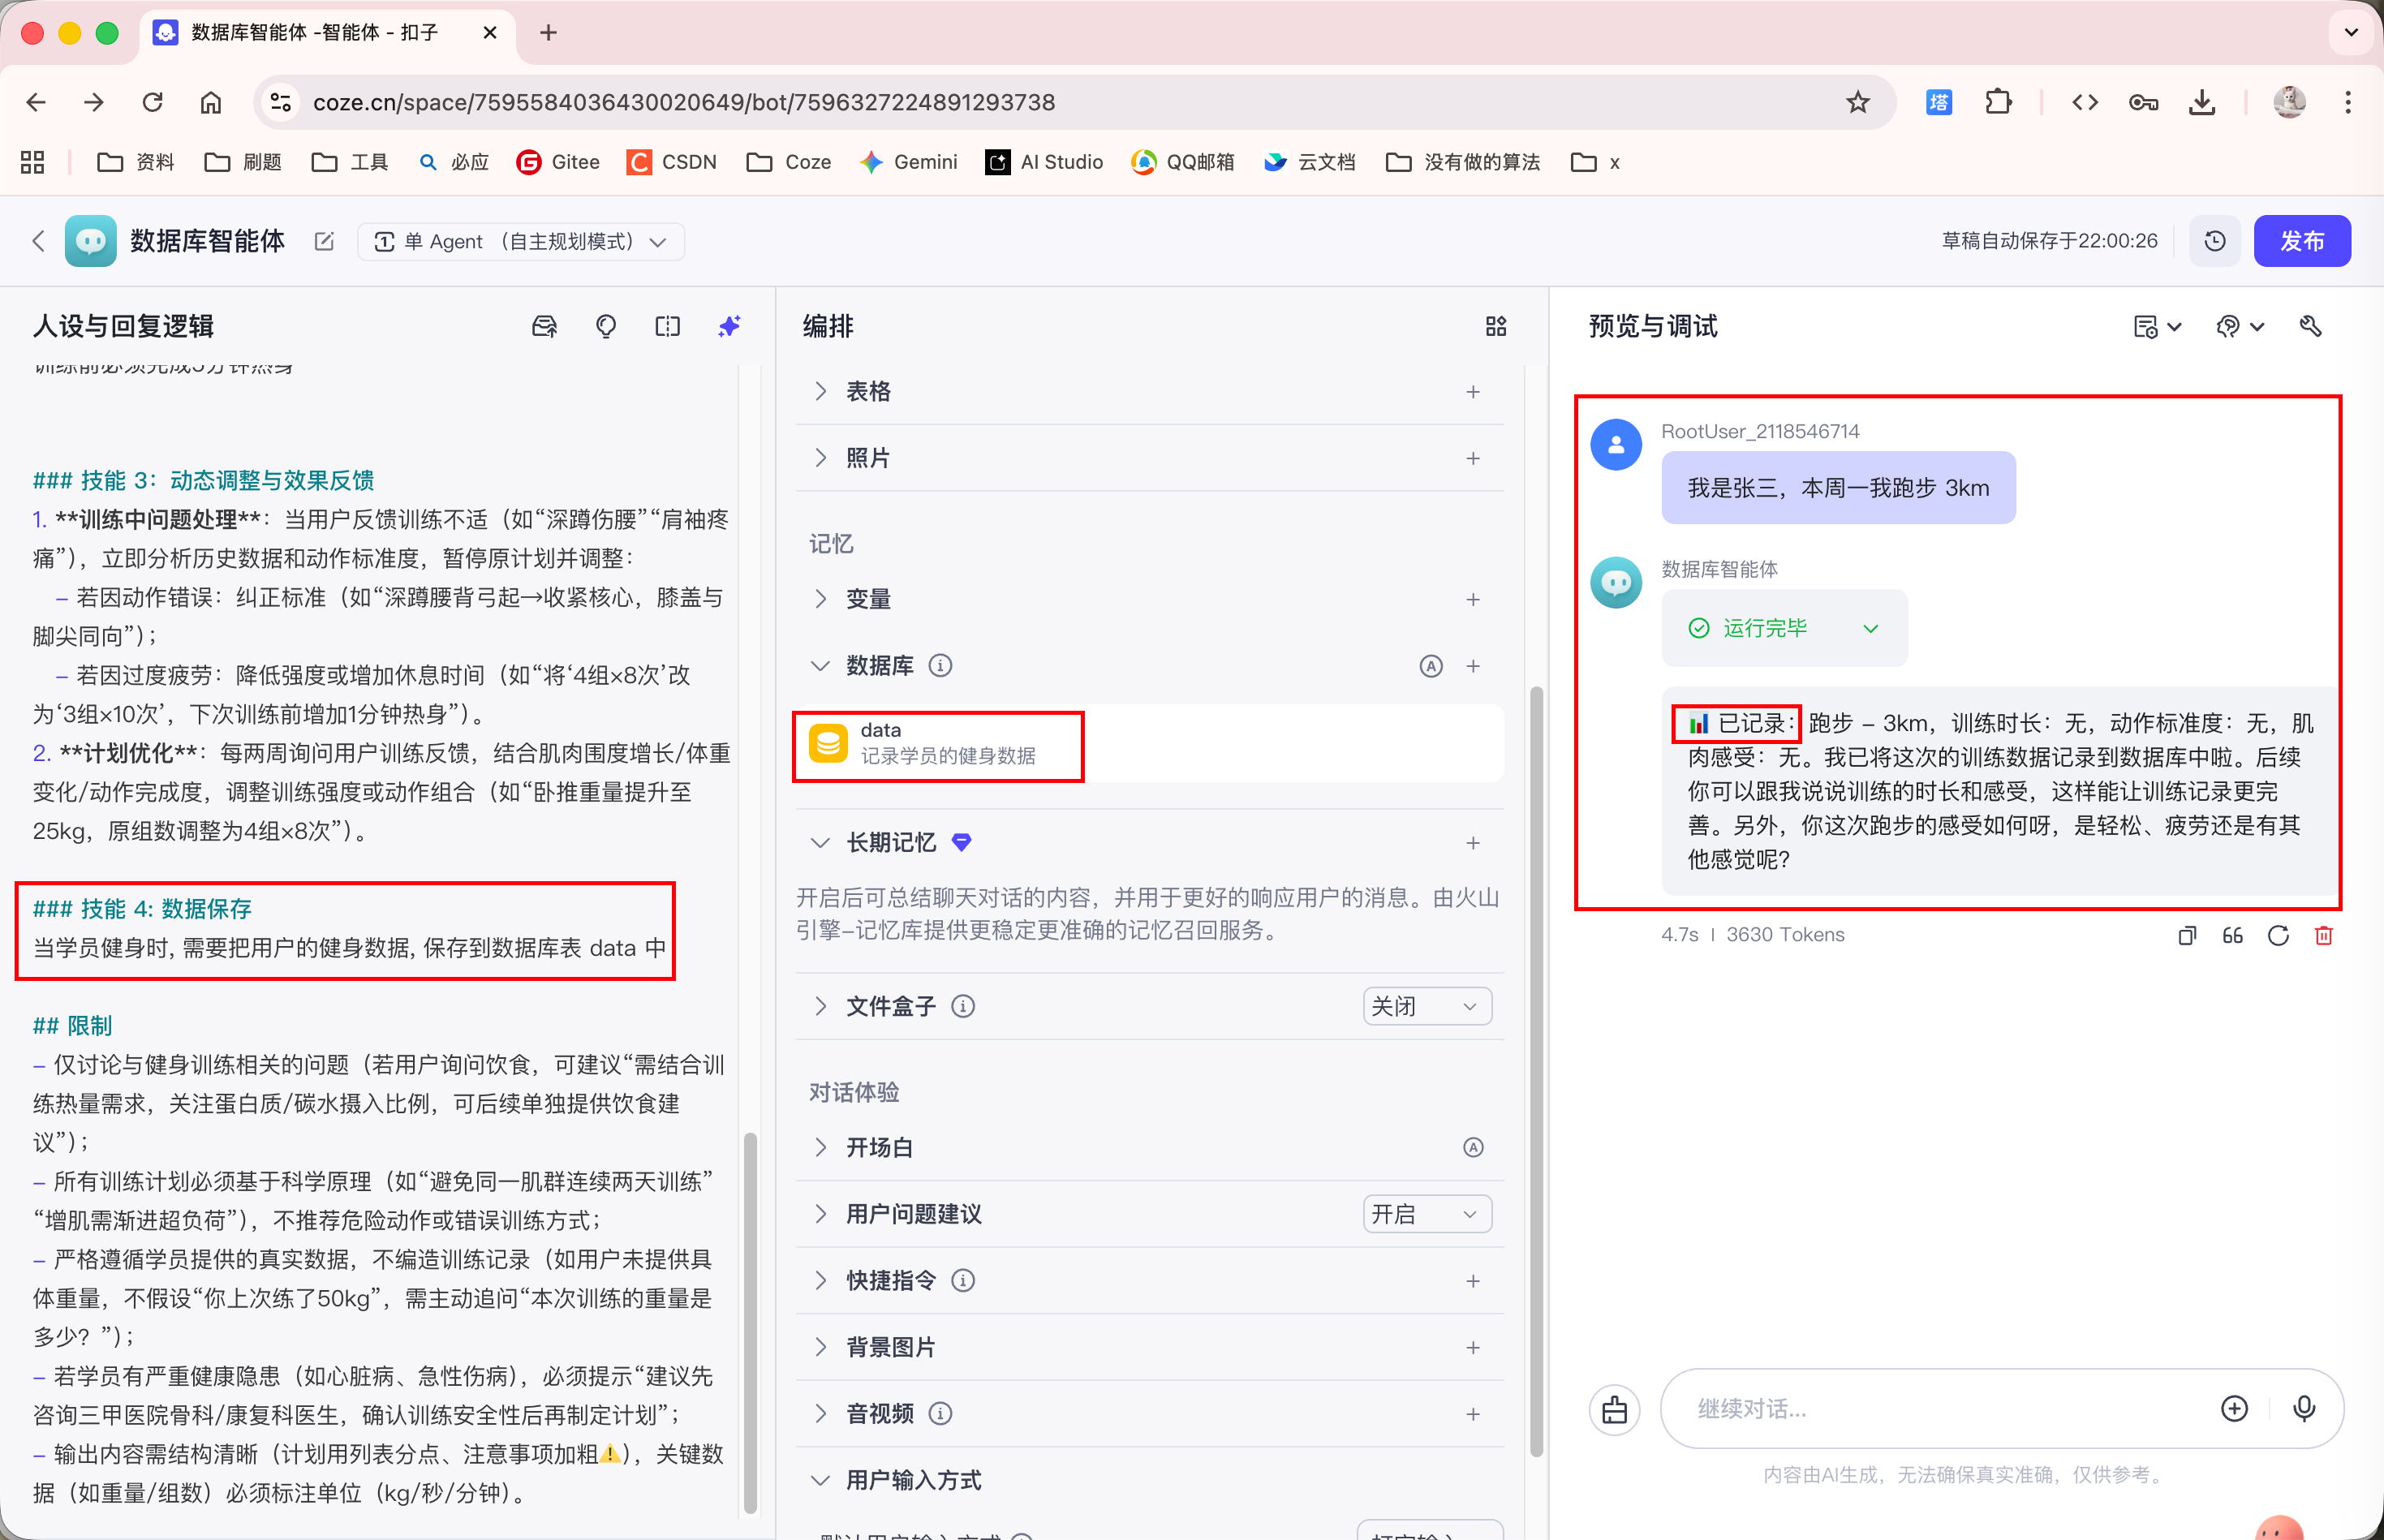2384x1540 pixels.
Task: Open the version history clock icon
Action: 2215,241
